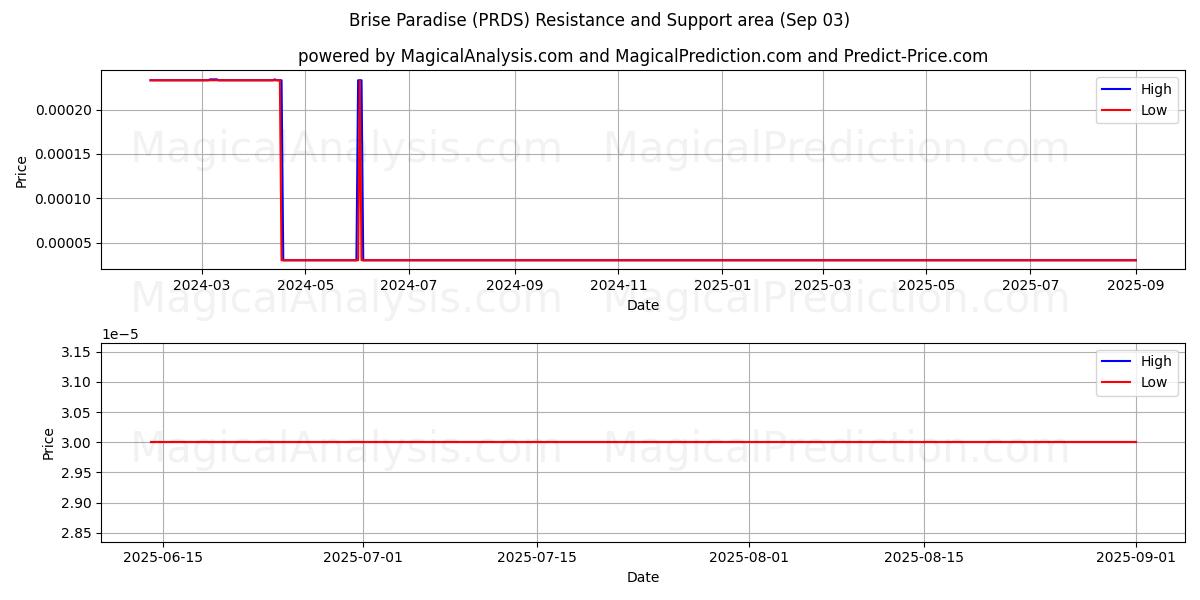Click the '0.00015' y-axis tick label

(x=64, y=154)
